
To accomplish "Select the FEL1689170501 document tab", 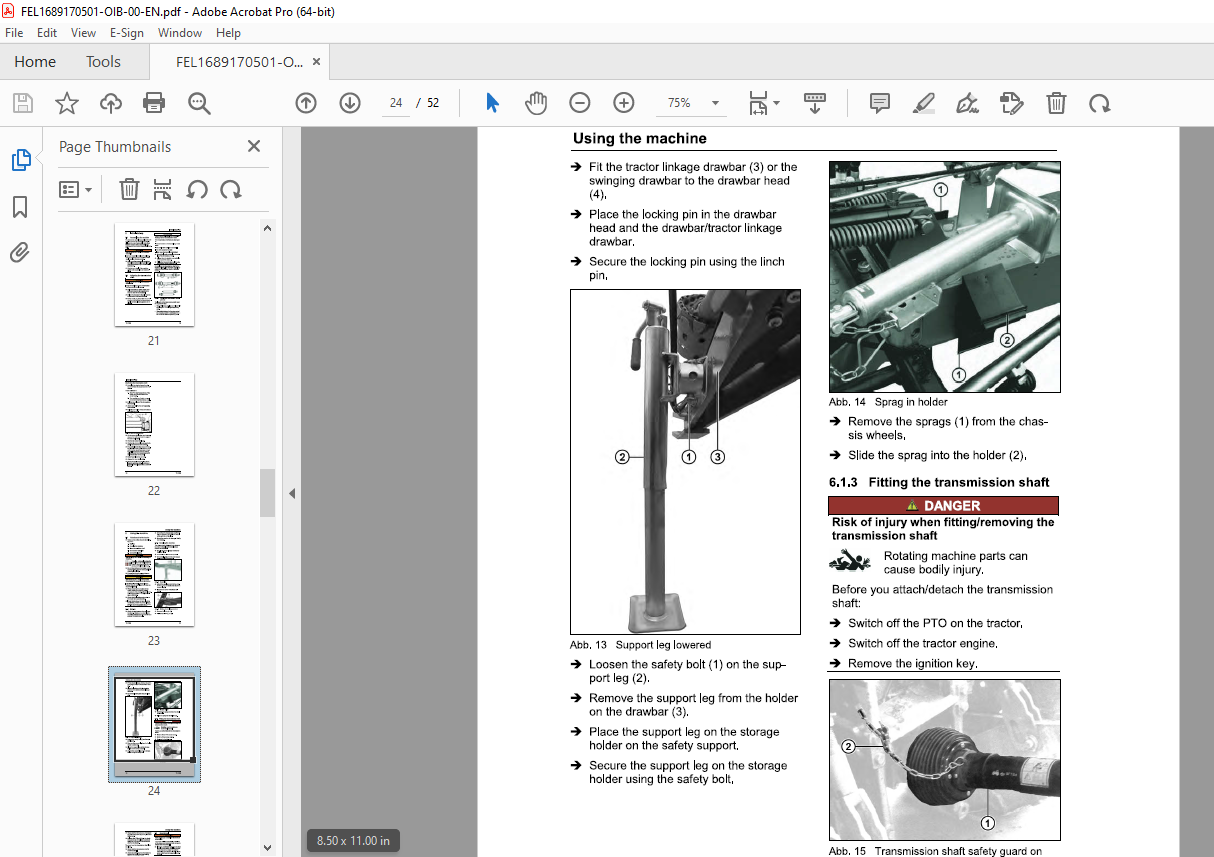I will coord(238,62).
